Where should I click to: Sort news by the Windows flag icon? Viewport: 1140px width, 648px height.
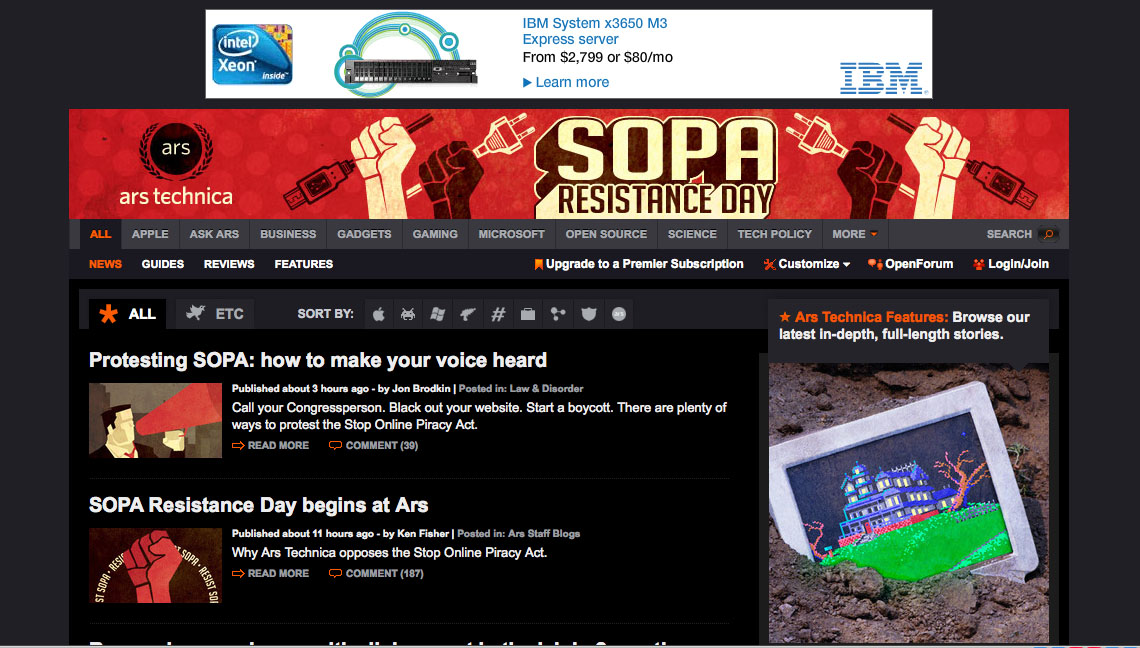tap(438, 314)
